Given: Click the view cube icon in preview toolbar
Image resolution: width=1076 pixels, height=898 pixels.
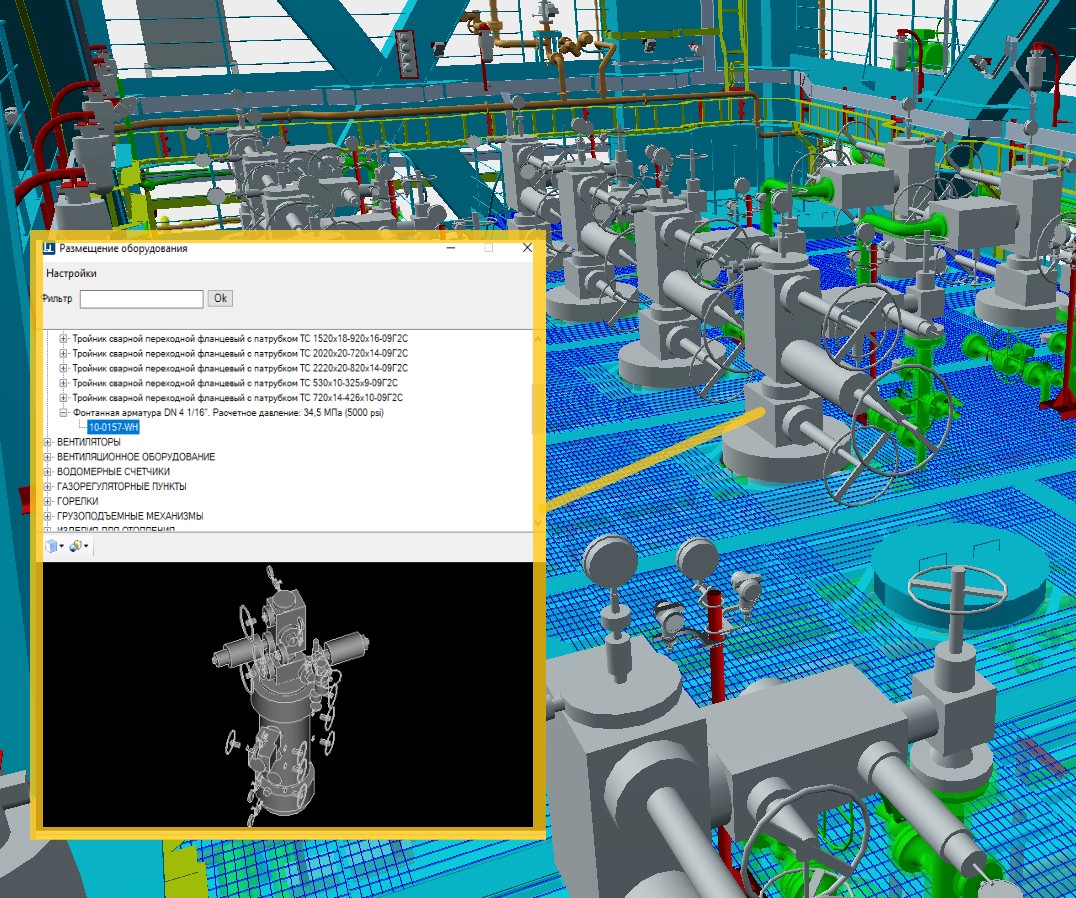Looking at the screenshot, I should coord(52,546).
